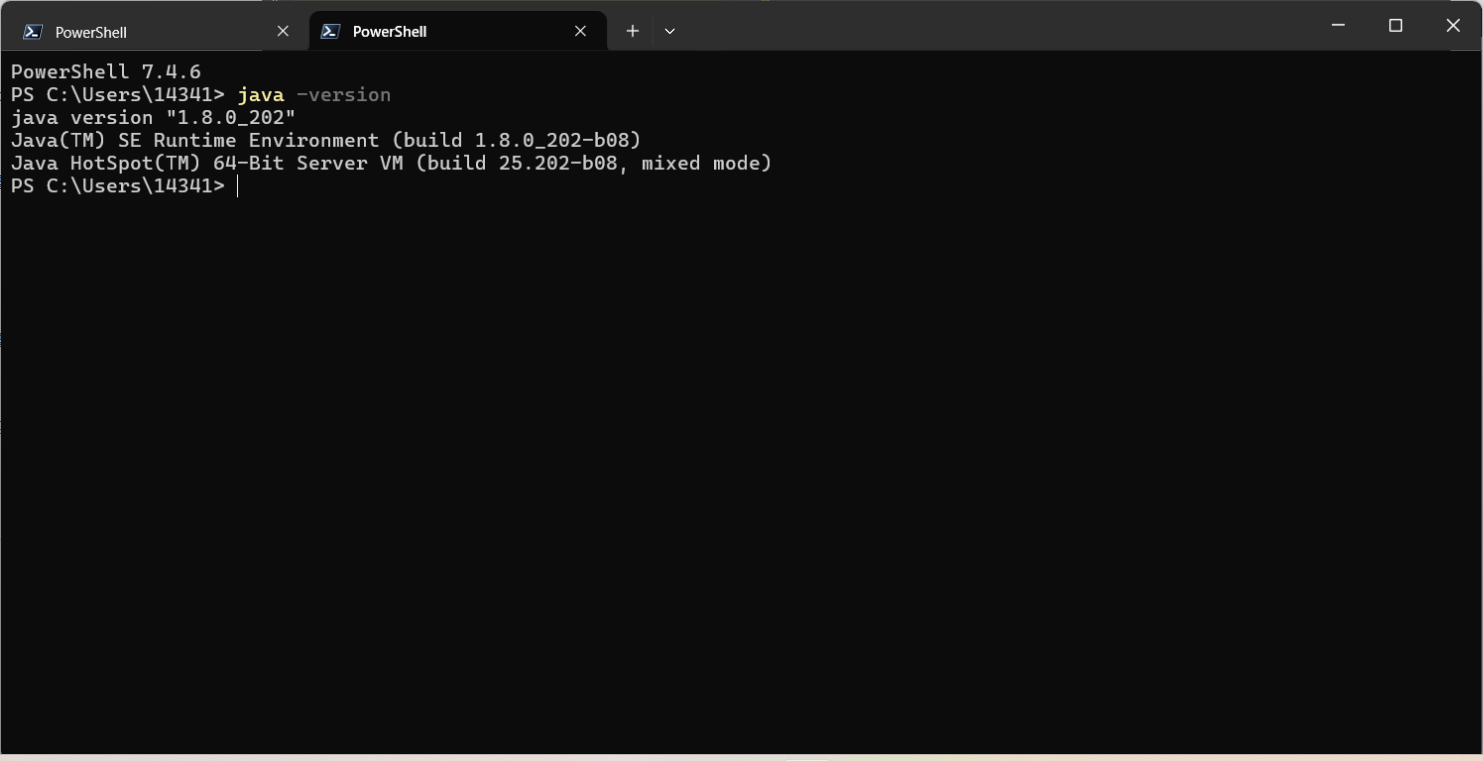Close the second PowerShell tab
The width and height of the screenshot is (1483, 761).
pyautogui.click(x=581, y=32)
